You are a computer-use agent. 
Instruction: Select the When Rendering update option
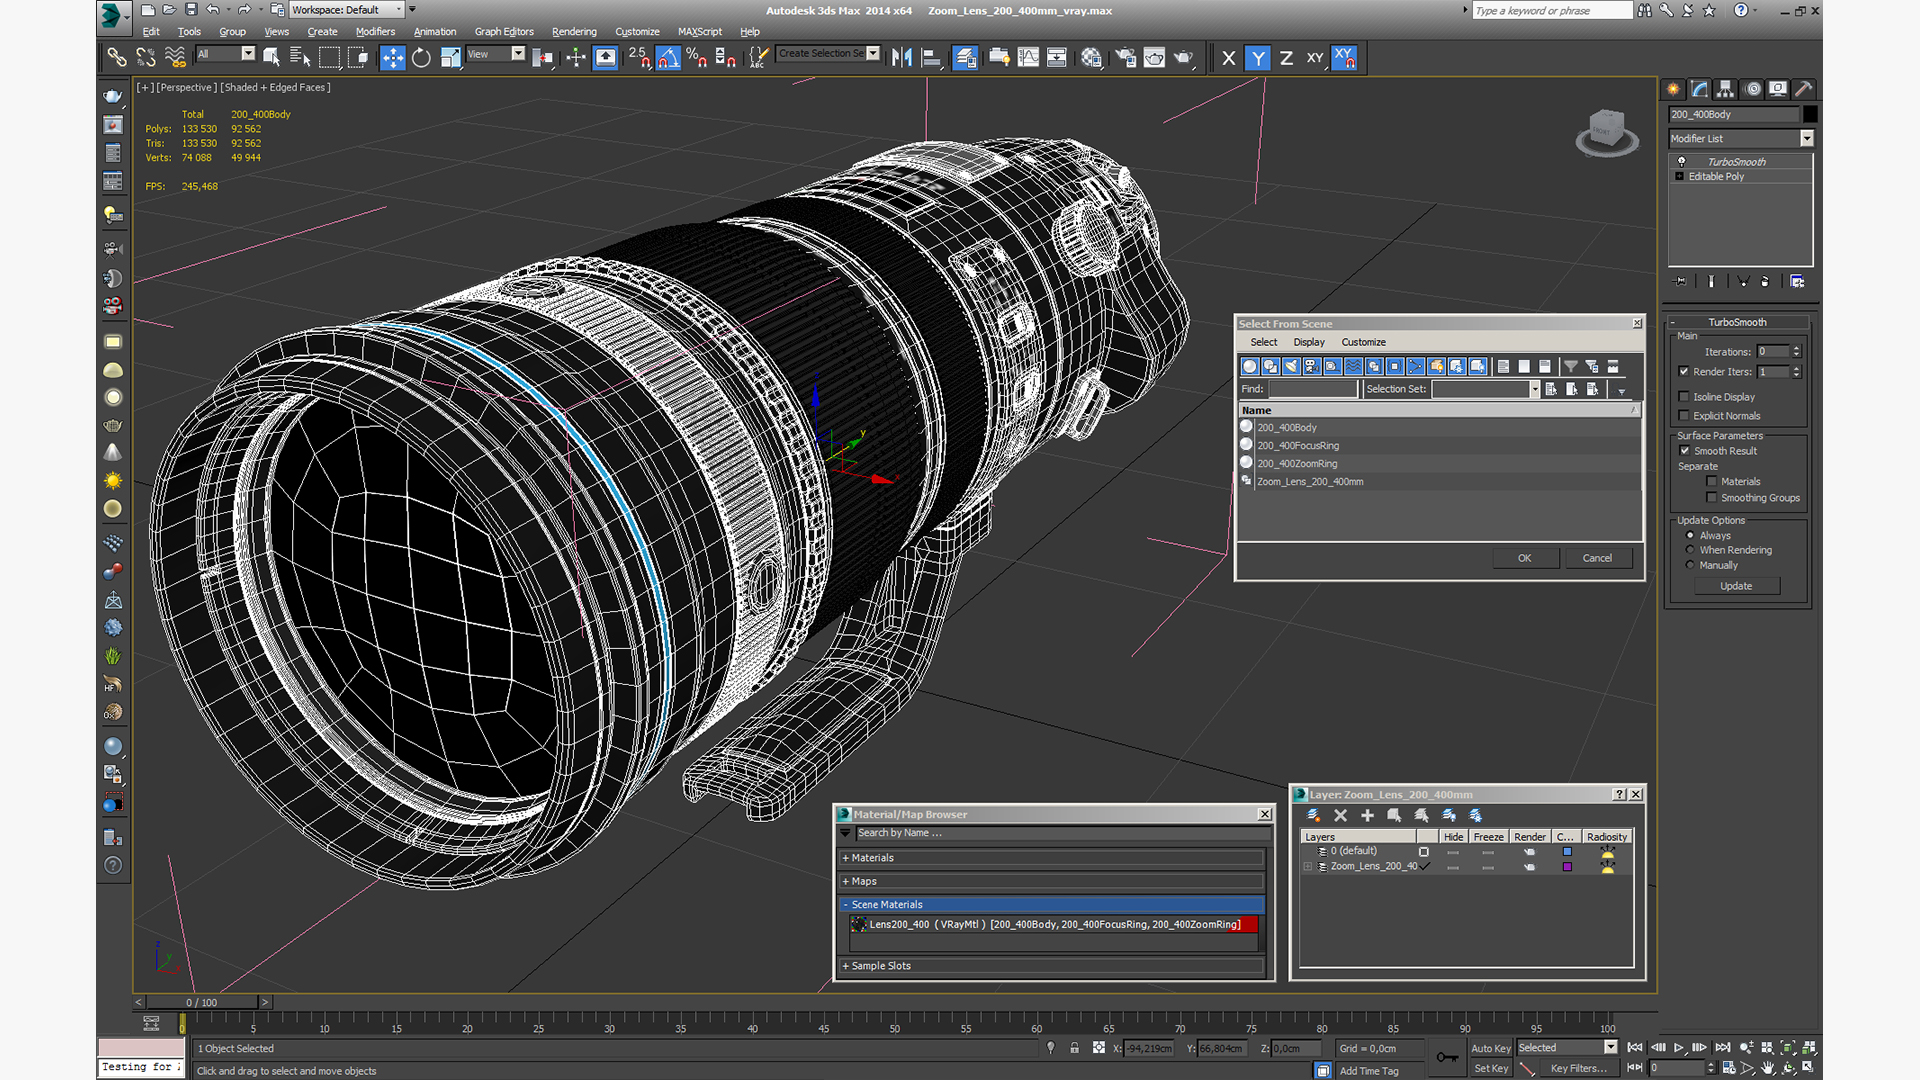tap(1690, 550)
